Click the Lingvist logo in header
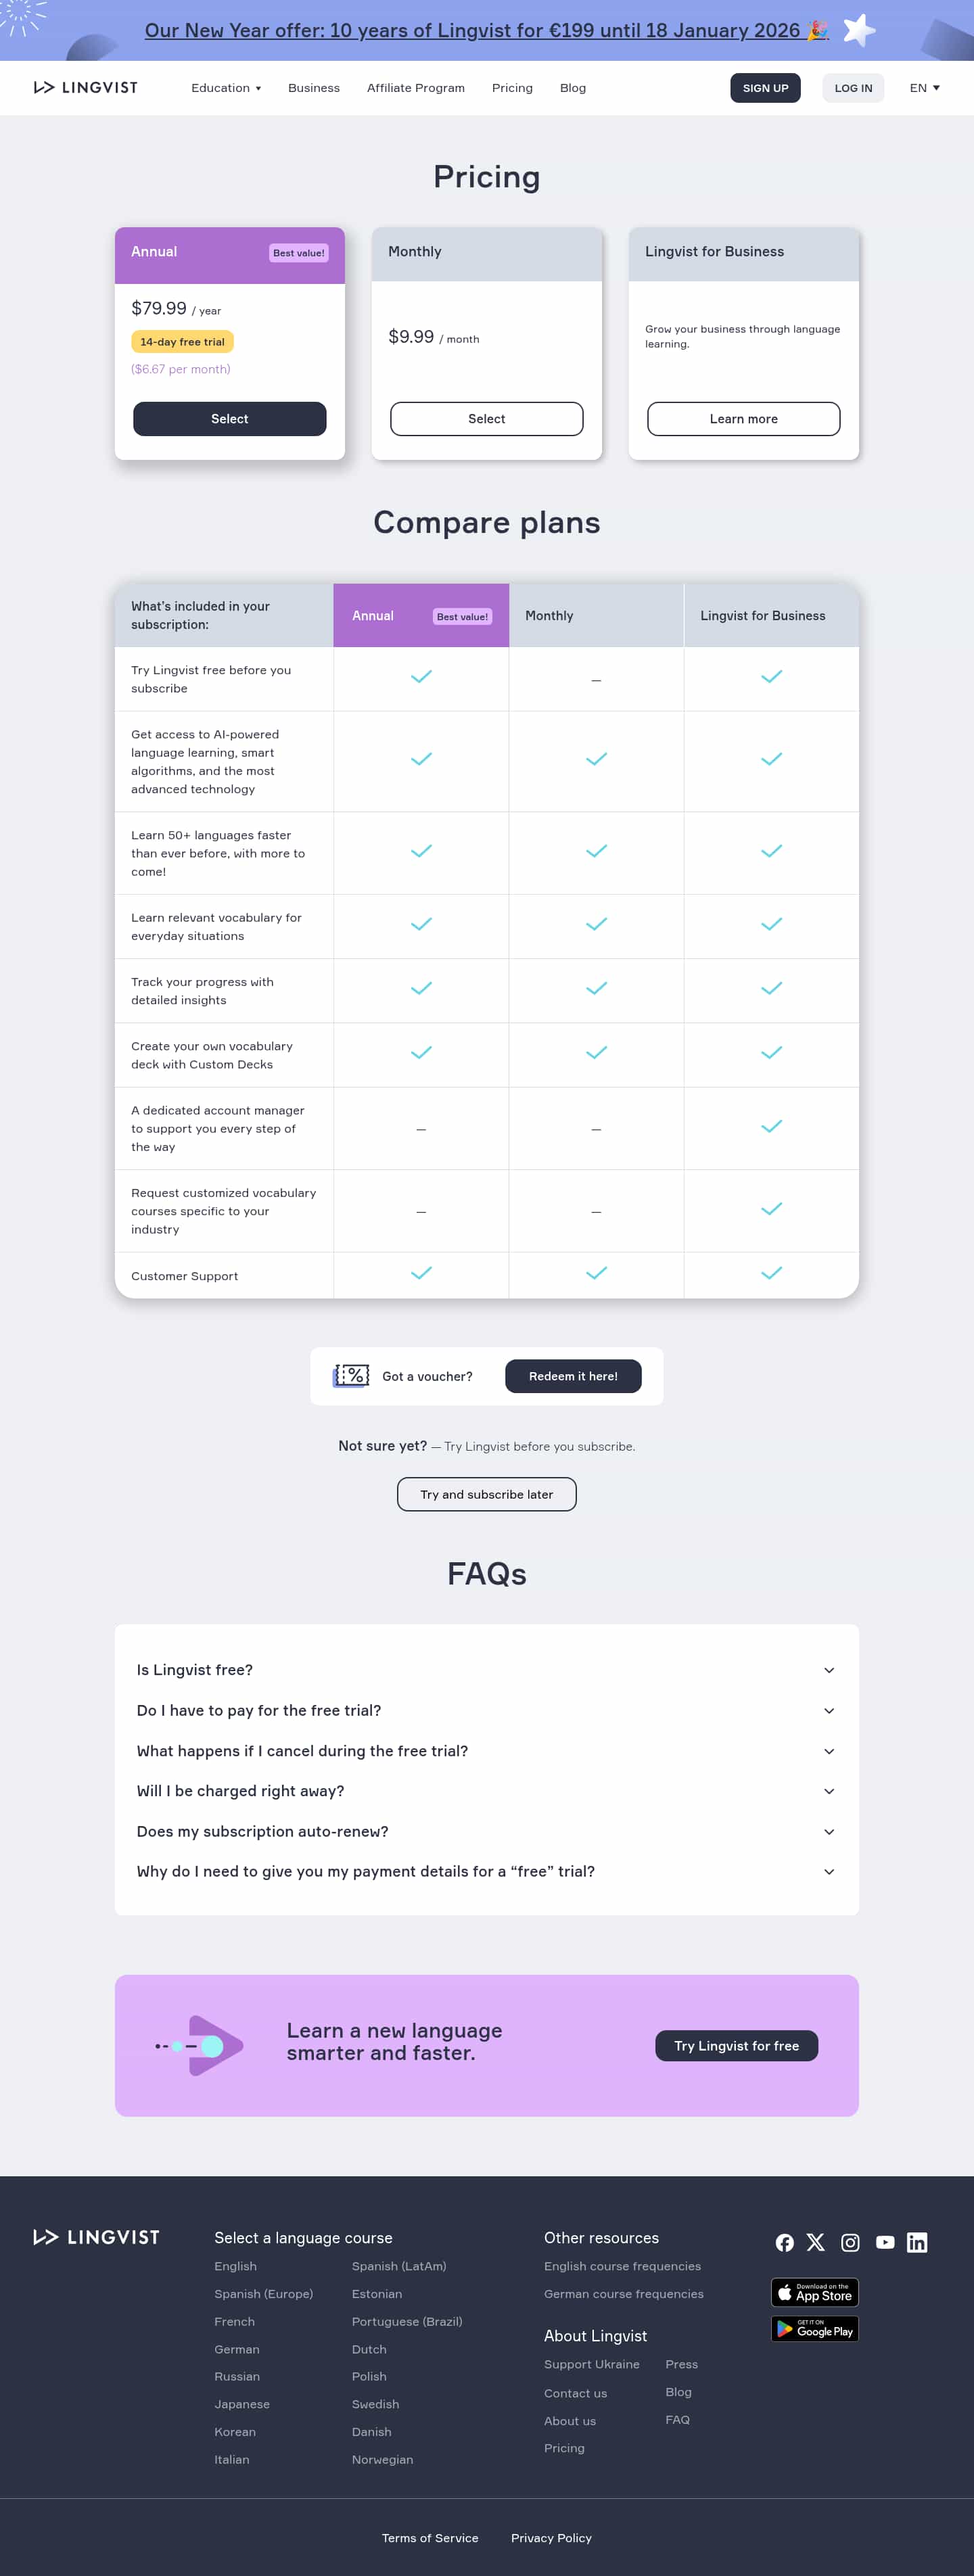Image resolution: width=974 pixels, height=2576 pixels. click(x=86, y=88)
